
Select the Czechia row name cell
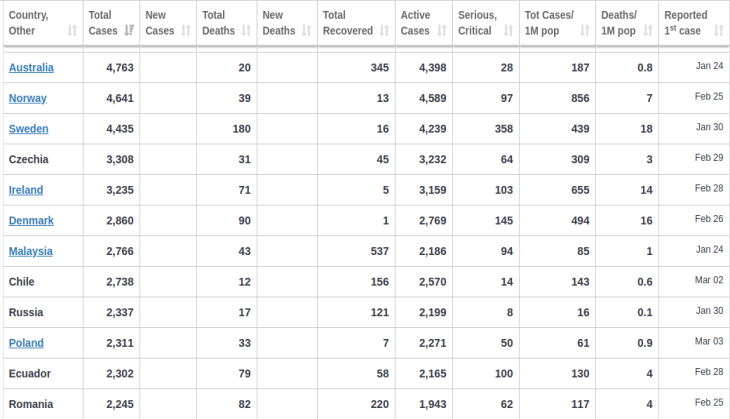click(x=43, y=159)
